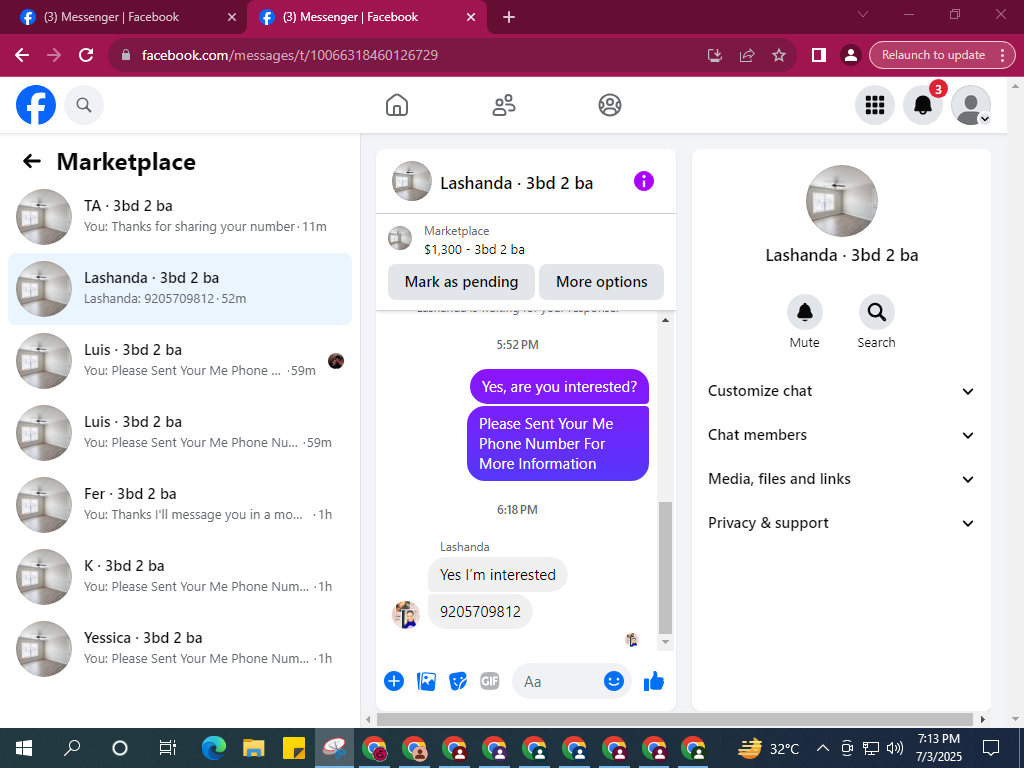This screenshot has width=1024, height=768.
Task: Reload the page icon
Action: pos(86,56)
